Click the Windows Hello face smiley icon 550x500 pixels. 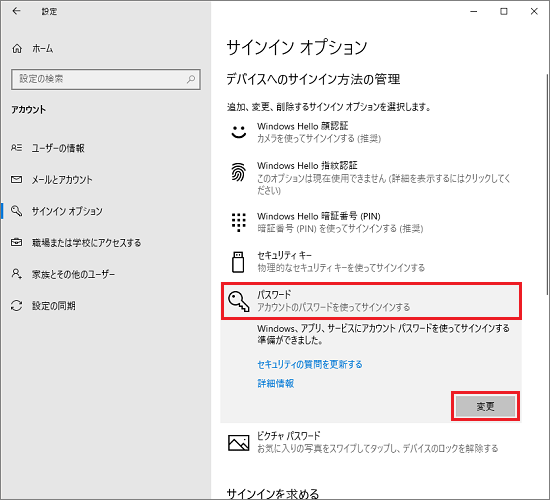click(239, 132)
